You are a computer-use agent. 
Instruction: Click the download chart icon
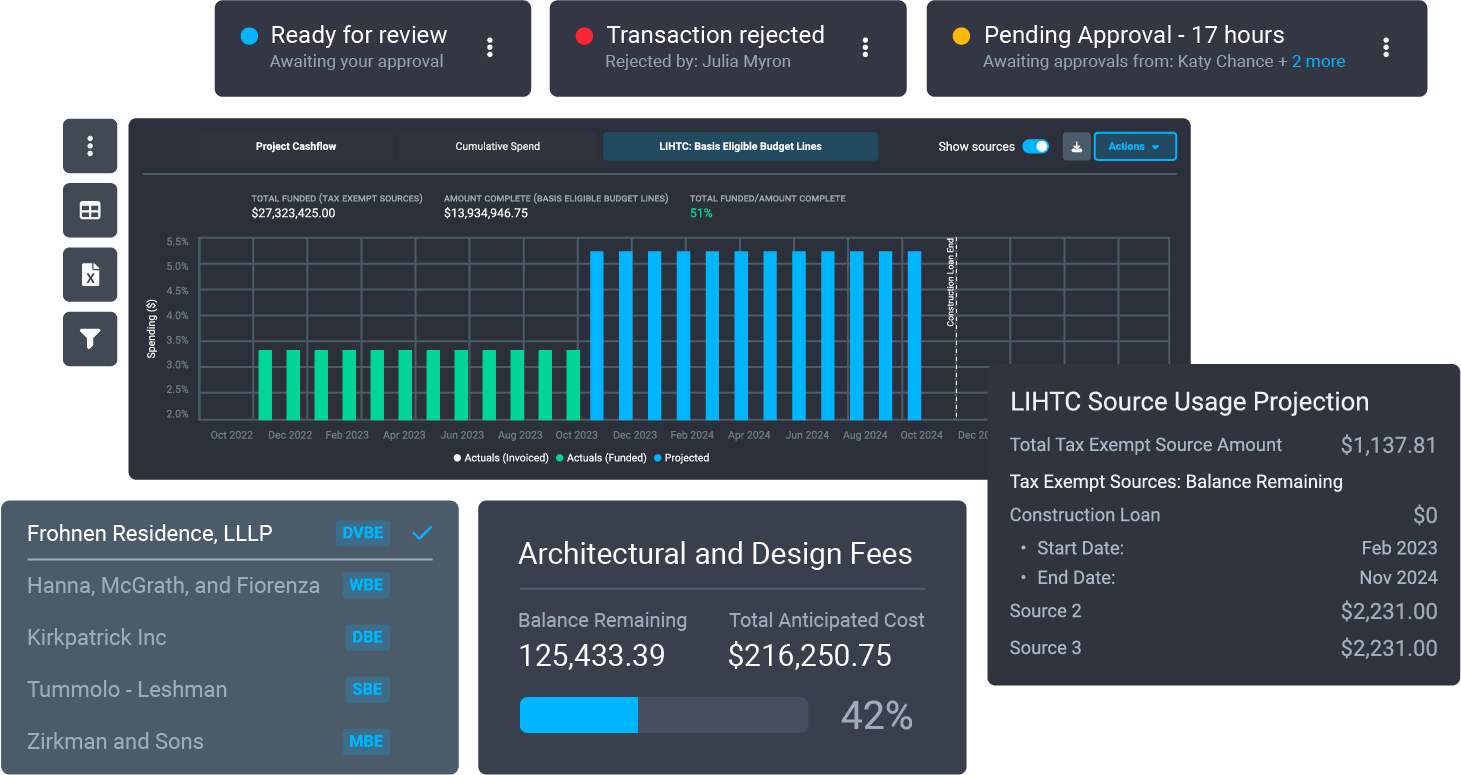[1076, 147]
